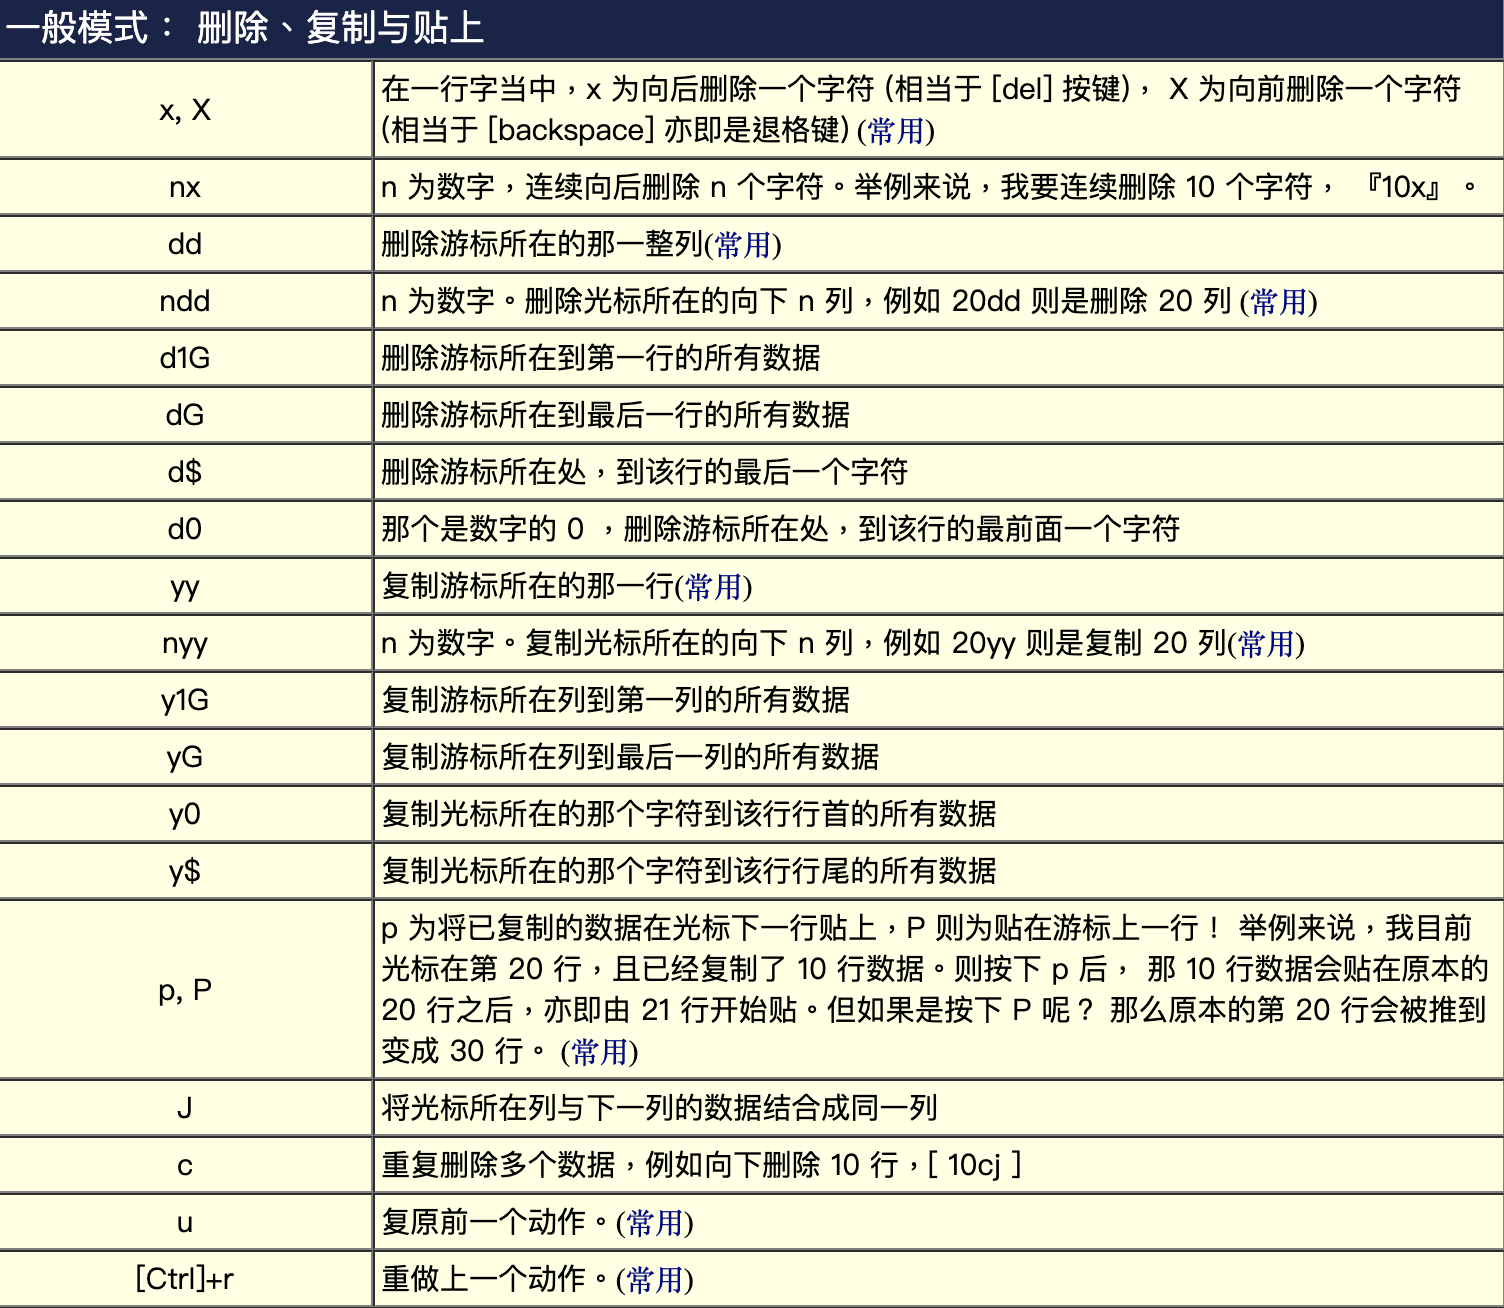
Task: Click the 'nyy' command cell
Action: [x=185, y=643]
